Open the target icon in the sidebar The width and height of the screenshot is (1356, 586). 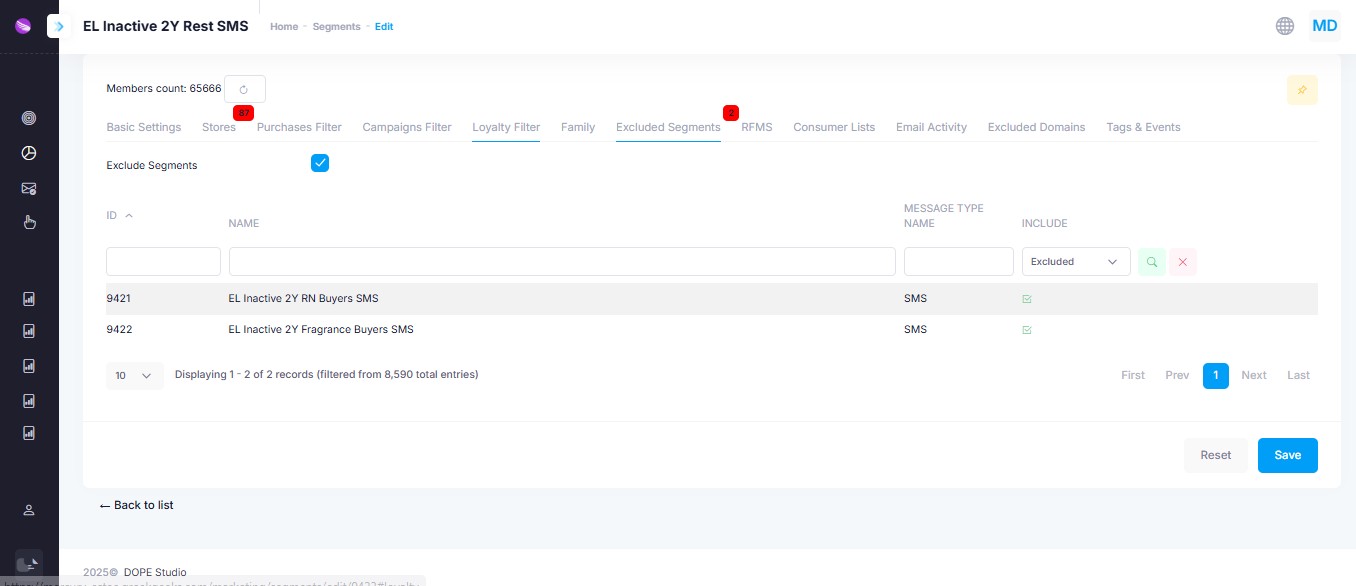(29, 118)
